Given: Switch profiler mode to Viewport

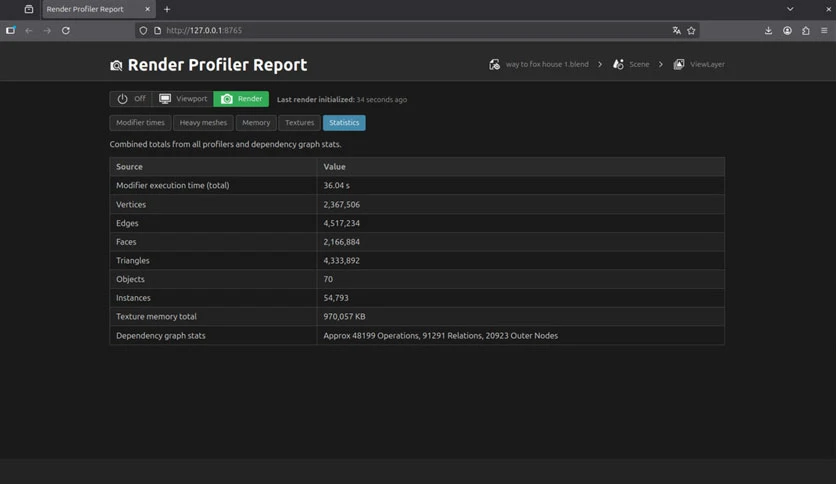Looking at the screenshot, I should [x=183, y=99].
